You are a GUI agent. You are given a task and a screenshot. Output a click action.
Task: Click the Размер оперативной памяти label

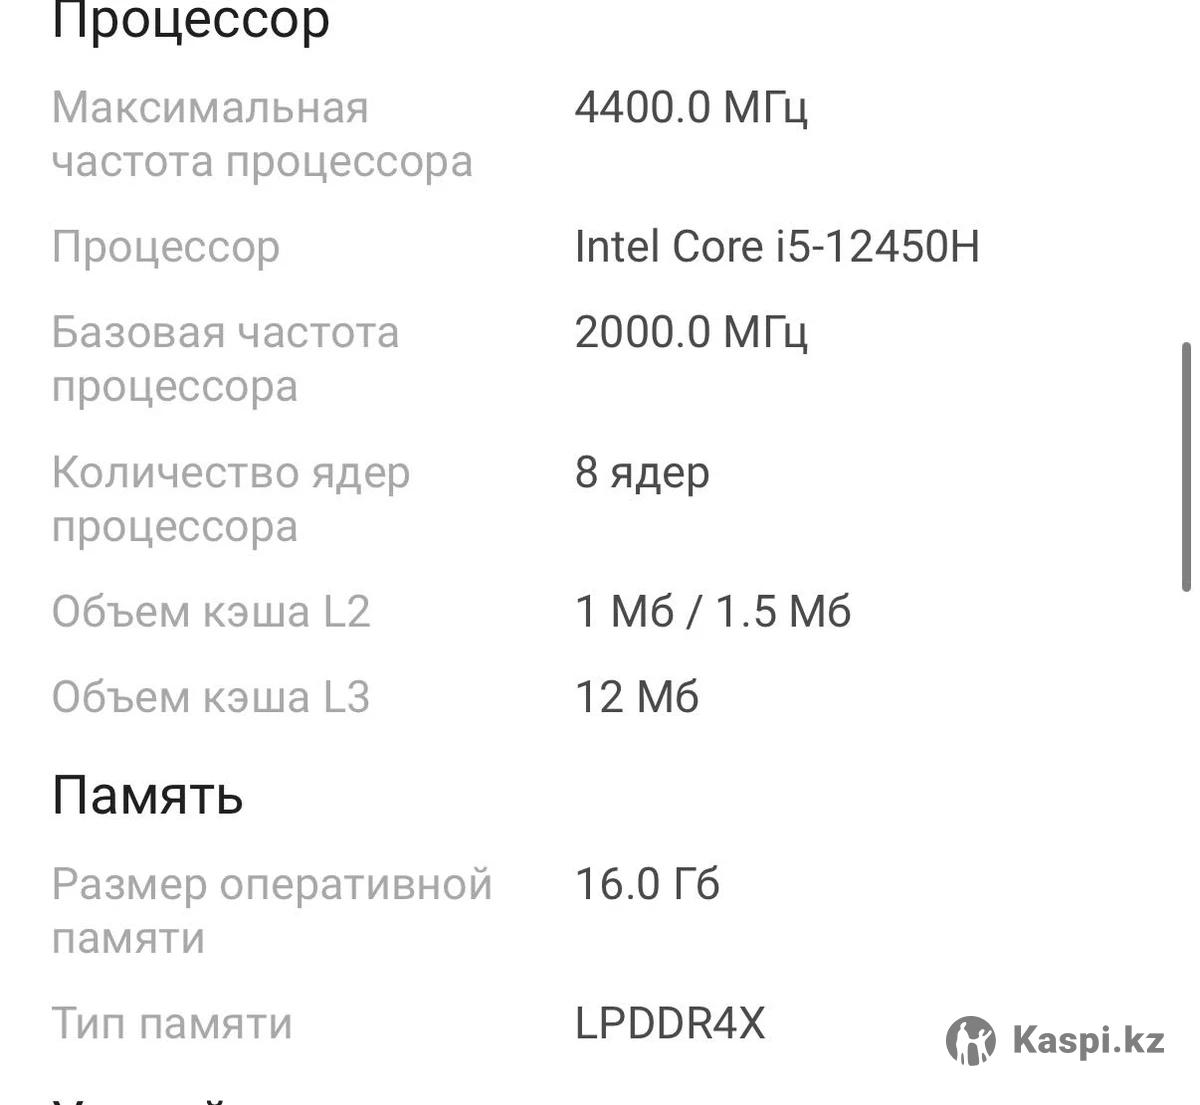271,911
